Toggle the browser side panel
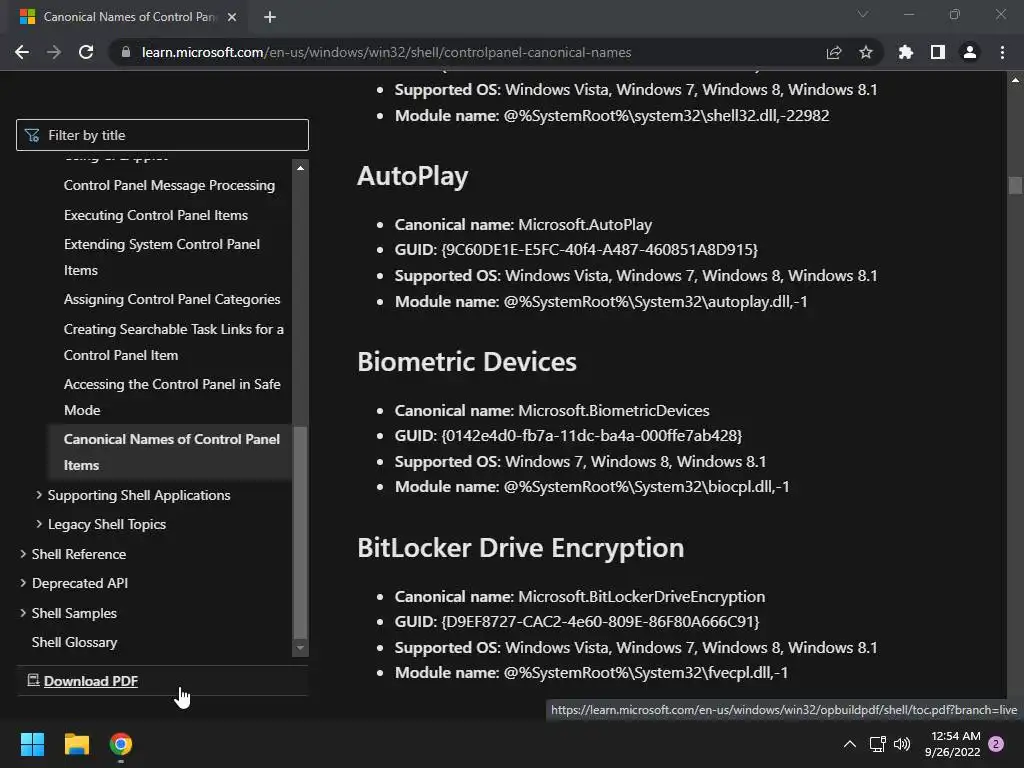This screenshot has height=768, width=1024. (x=938, y=52)
